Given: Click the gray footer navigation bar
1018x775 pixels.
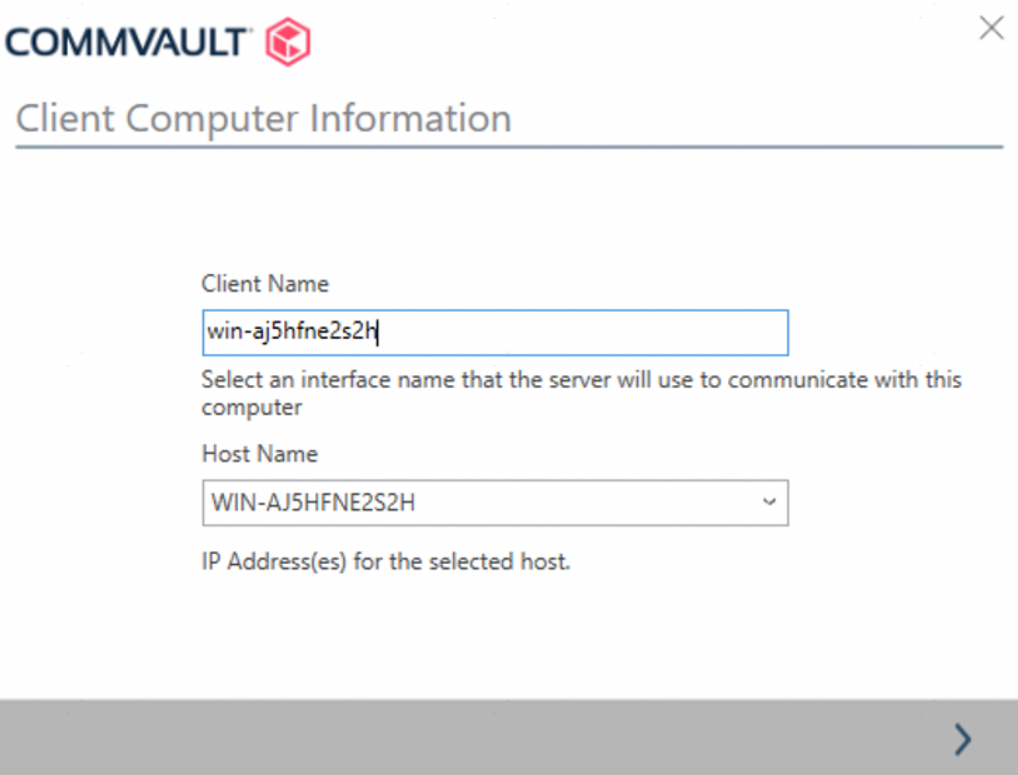Looking at the screenshot, I should click(x=509, y=737).
